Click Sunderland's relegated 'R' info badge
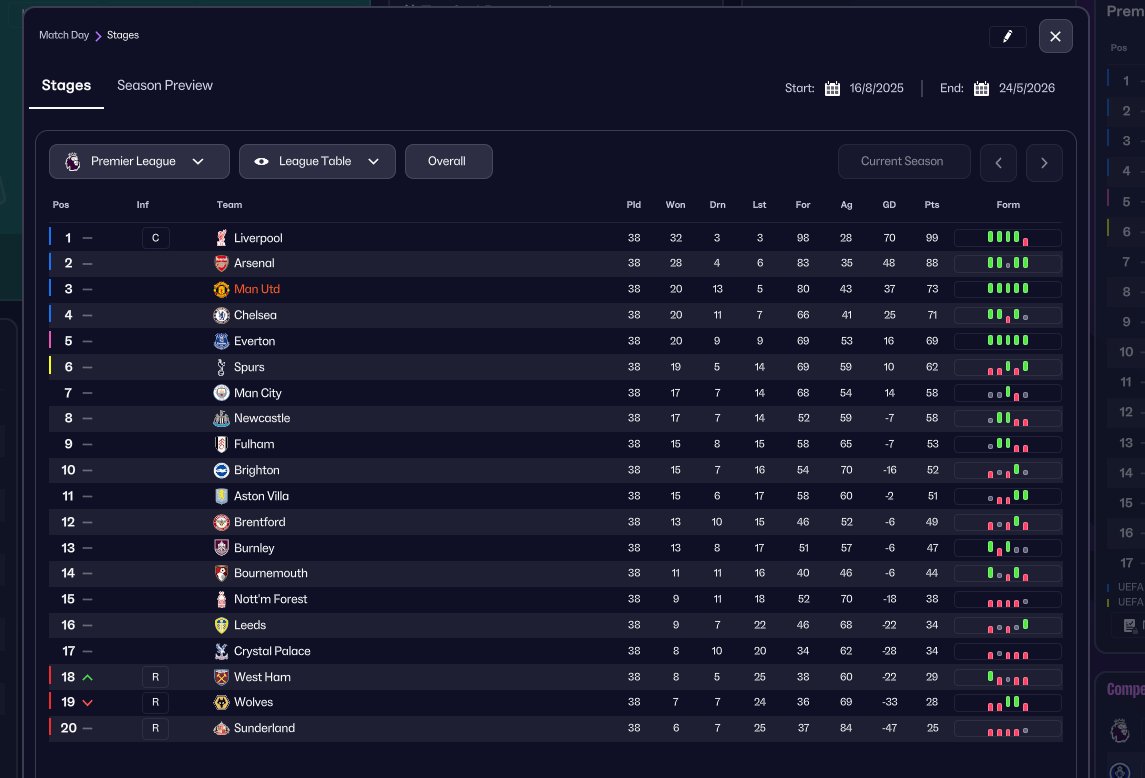 pyautogui.click(x=155, y=728)
